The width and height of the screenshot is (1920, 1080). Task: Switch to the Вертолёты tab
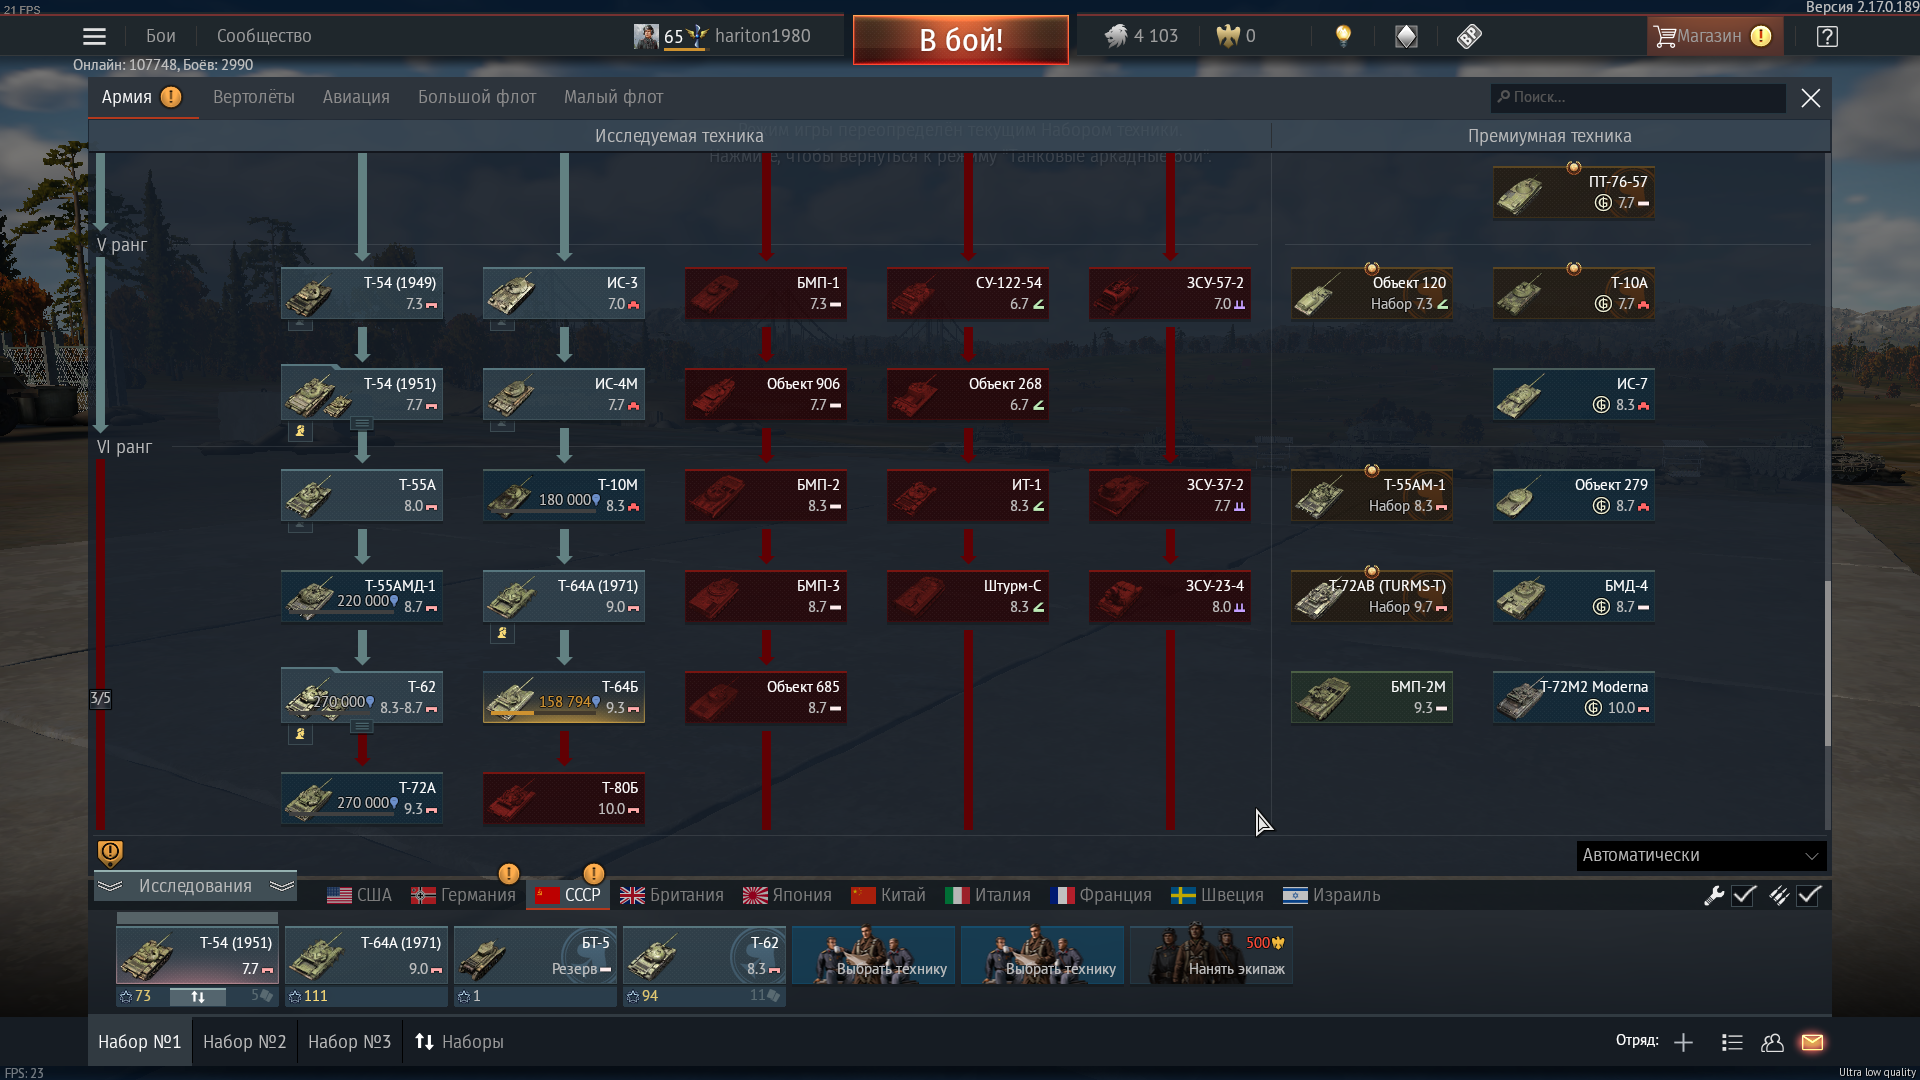point(254,97)
